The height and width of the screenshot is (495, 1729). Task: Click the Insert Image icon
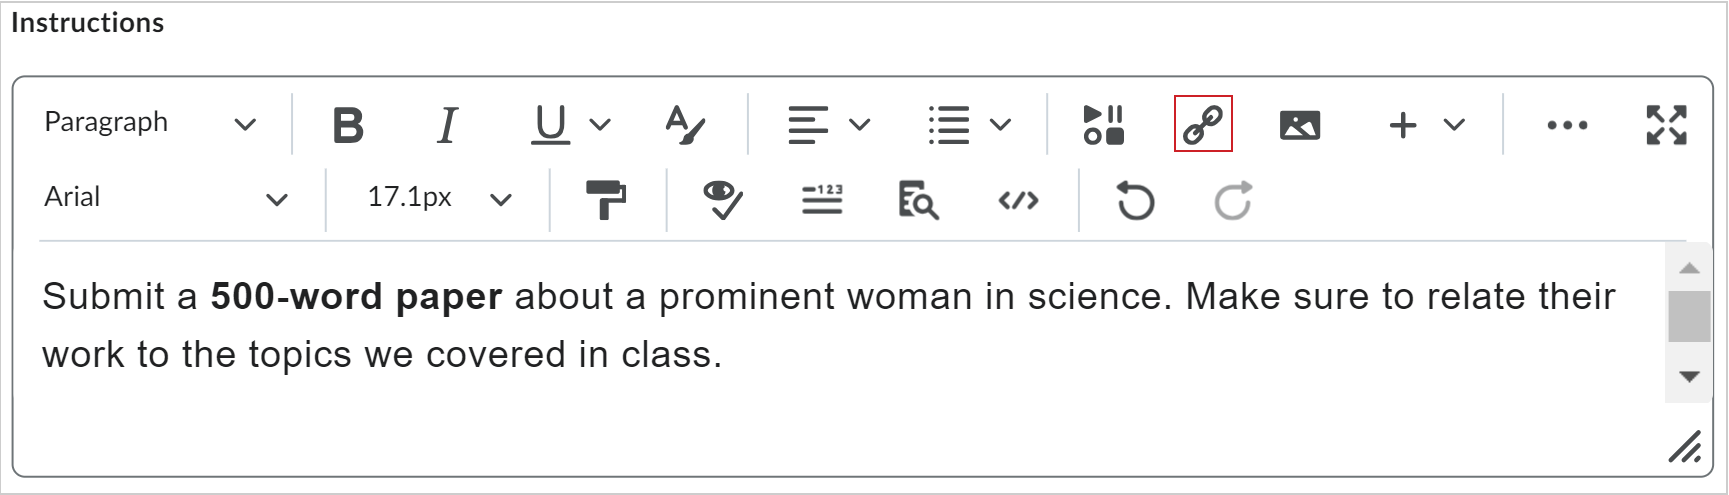(1300, 125)
